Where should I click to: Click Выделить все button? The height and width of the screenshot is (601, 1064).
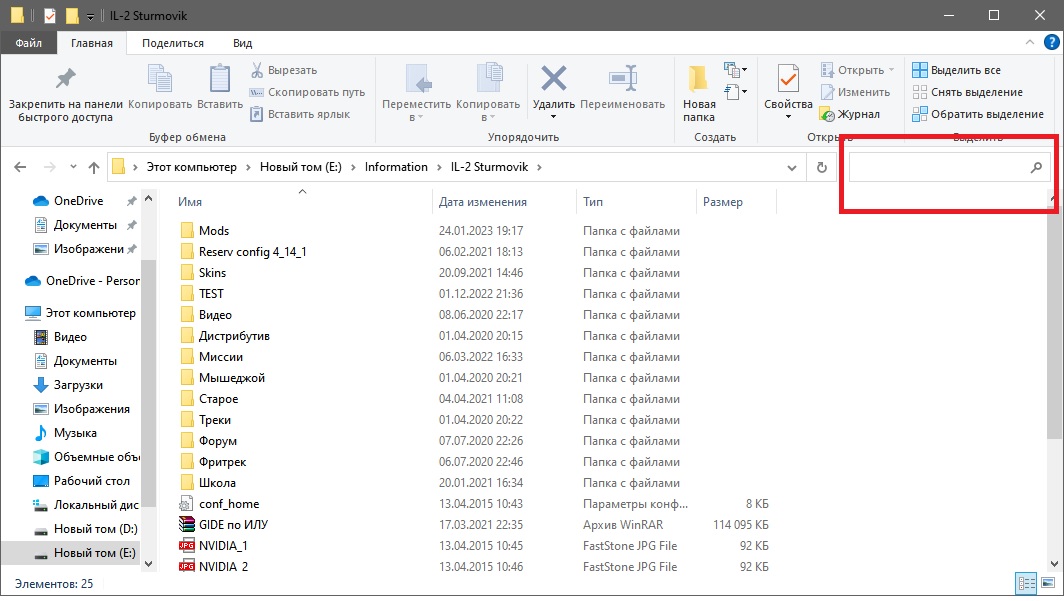click(x=956, y=70)
